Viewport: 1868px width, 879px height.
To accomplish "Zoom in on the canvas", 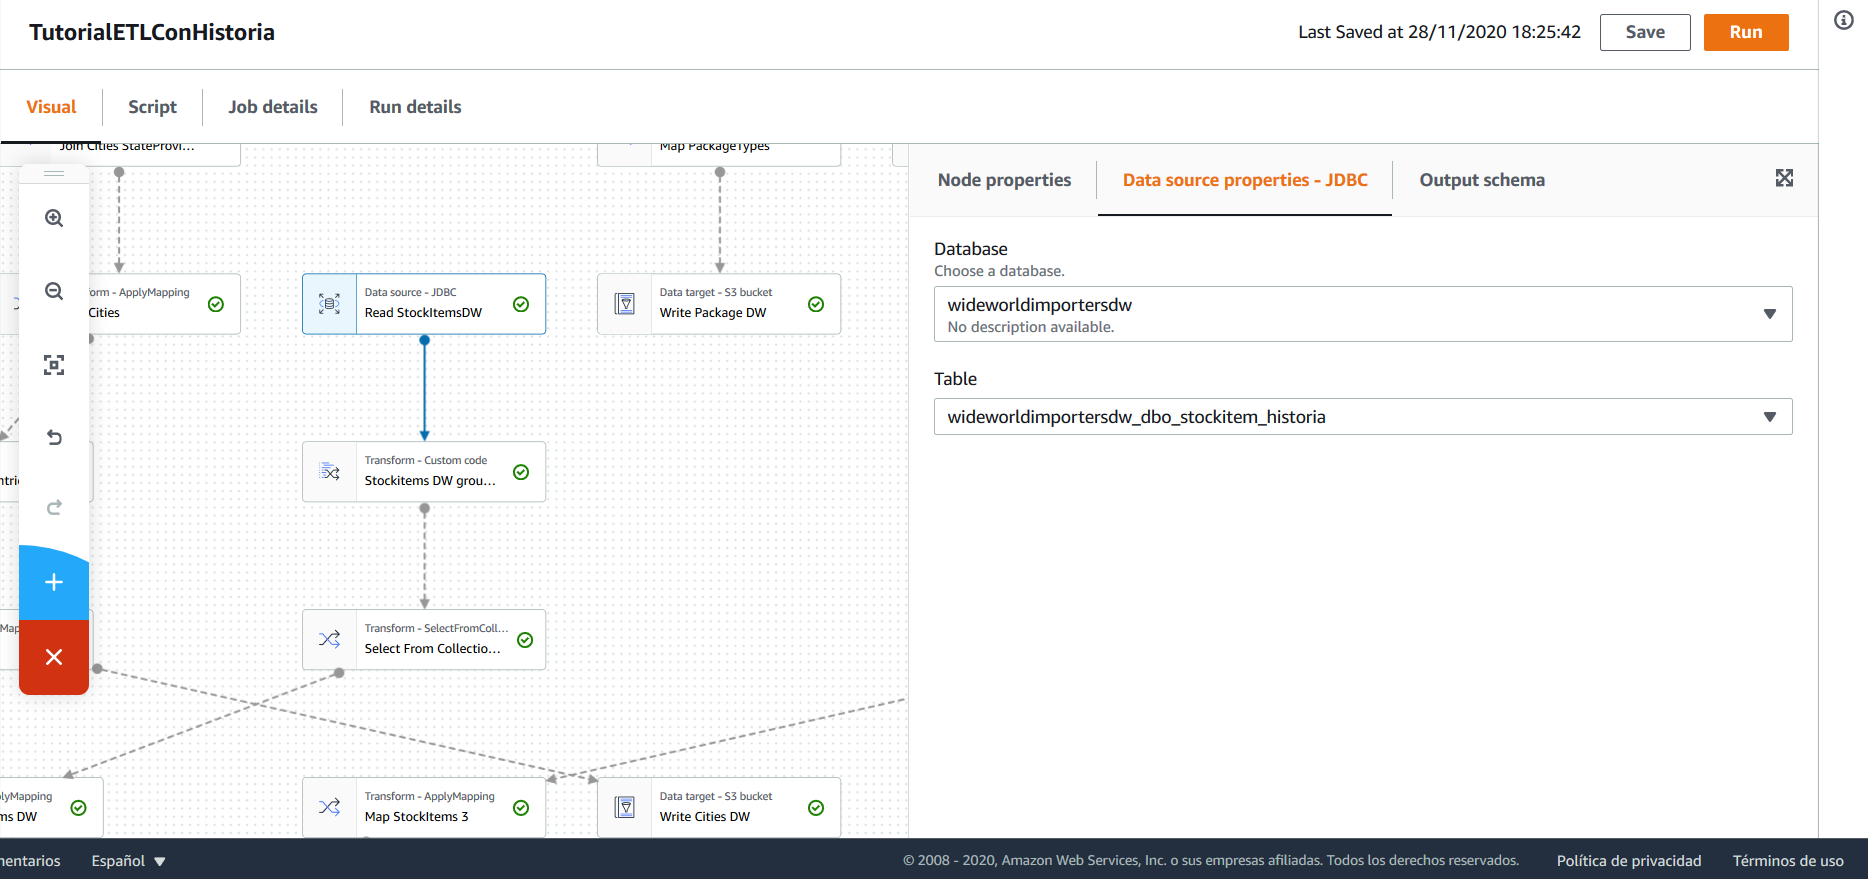I will 54,218.
